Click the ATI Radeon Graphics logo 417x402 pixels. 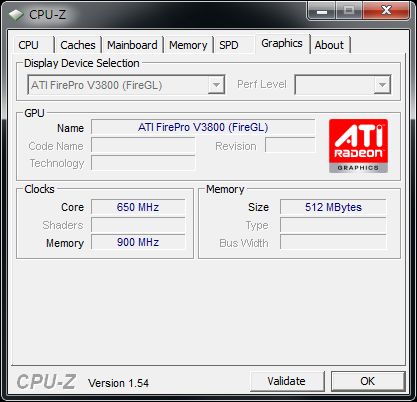pos(358,146)
